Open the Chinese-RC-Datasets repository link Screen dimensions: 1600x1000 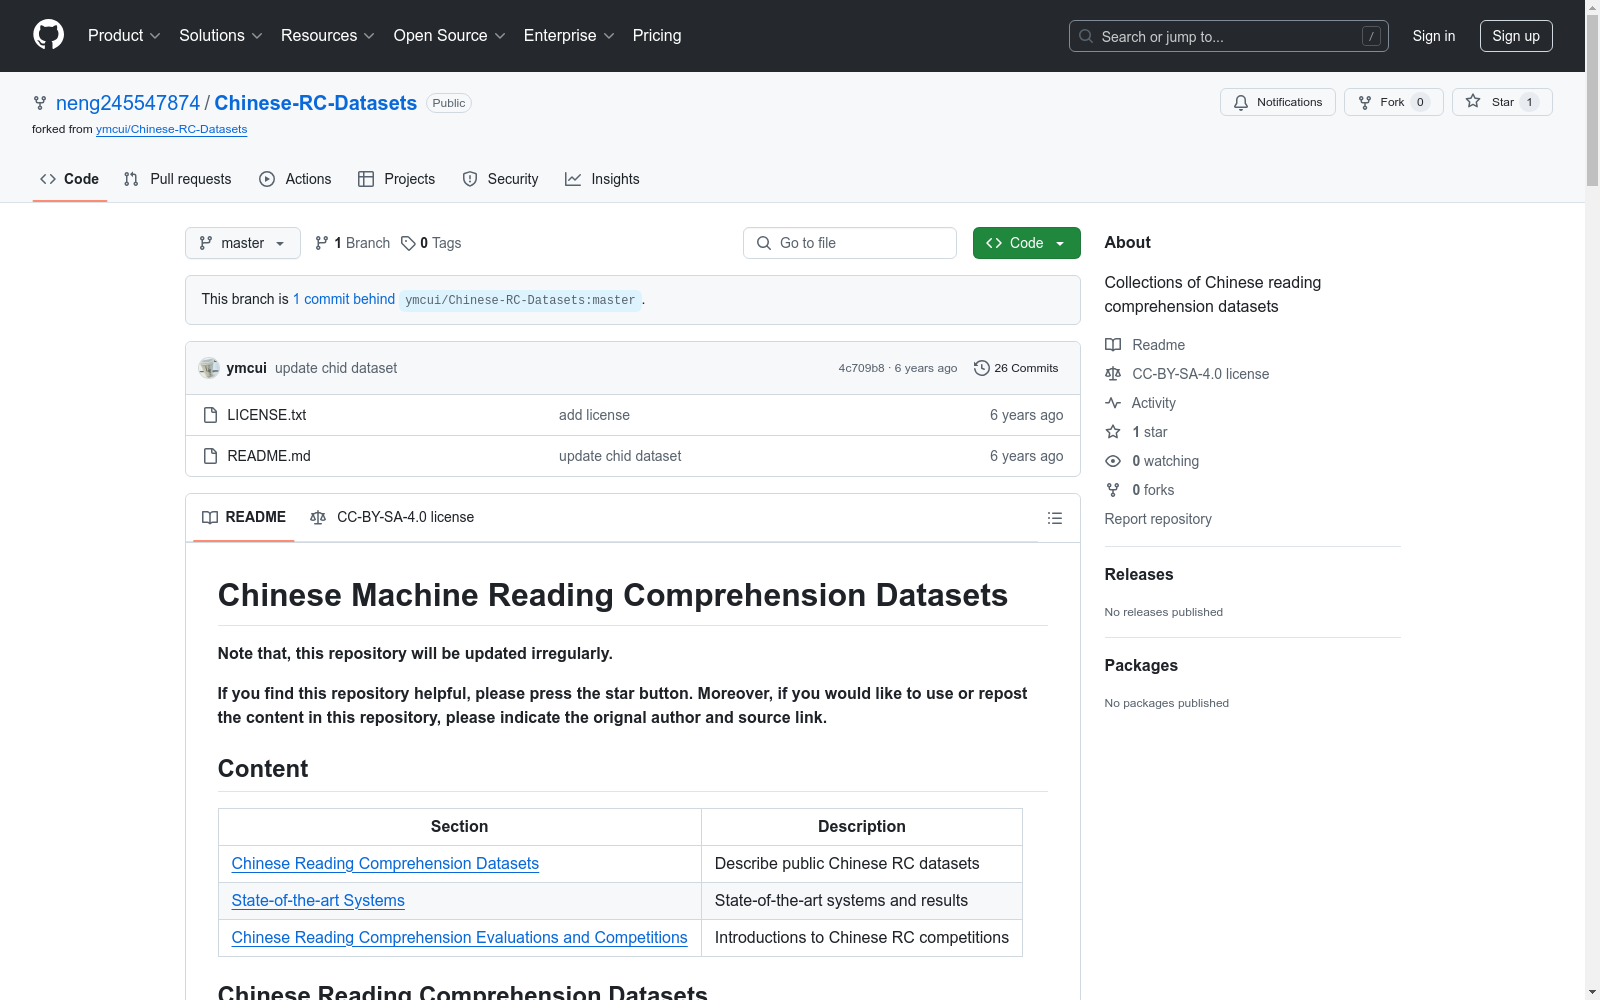tap(316, 103)
